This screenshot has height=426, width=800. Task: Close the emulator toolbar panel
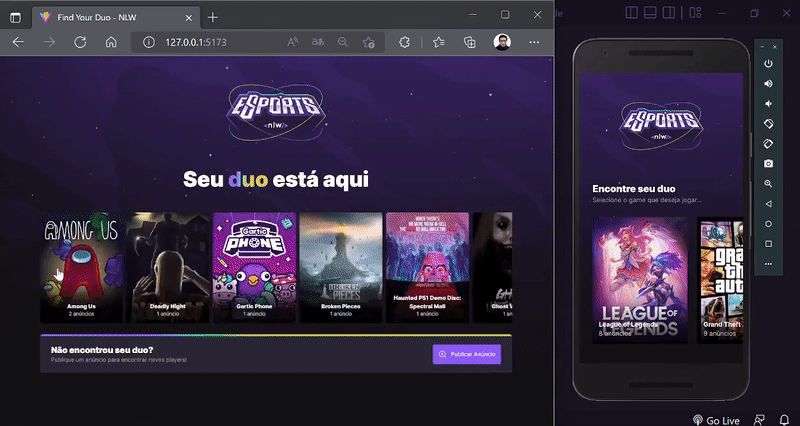[775, 47]
